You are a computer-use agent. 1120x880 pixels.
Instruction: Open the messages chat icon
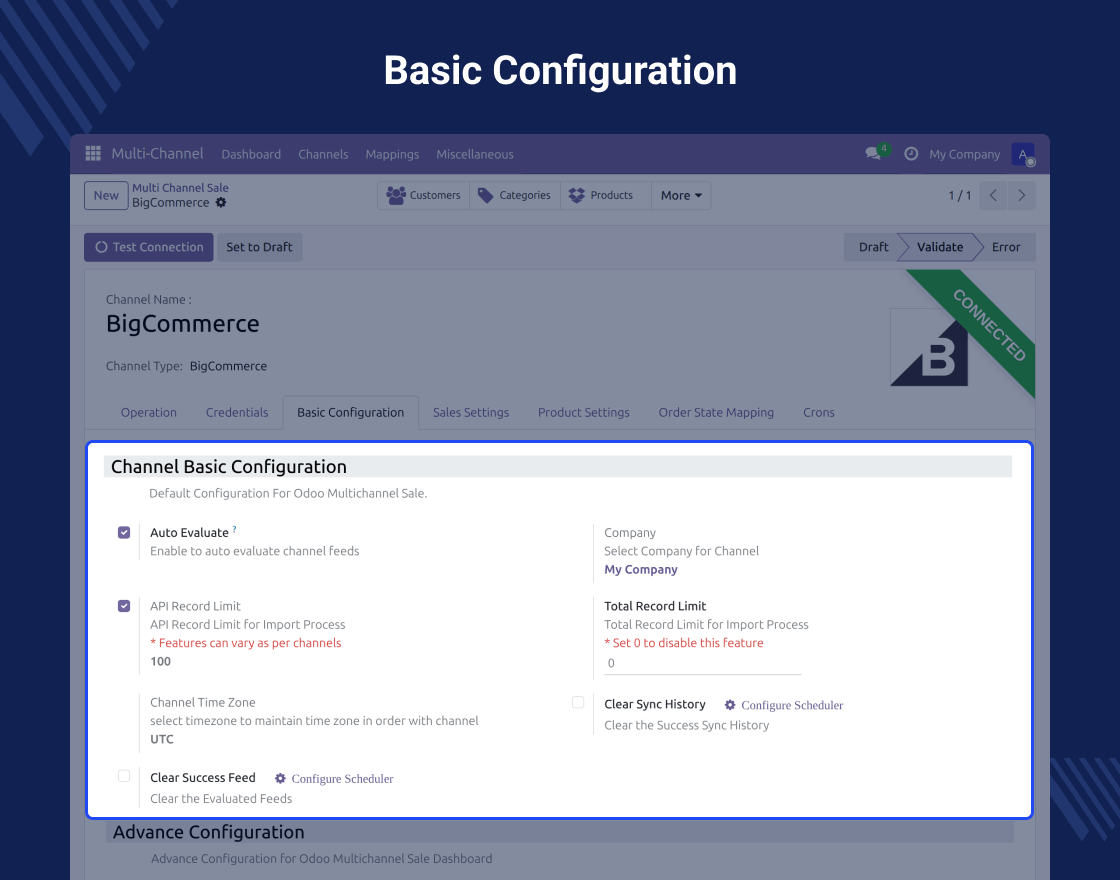click(x=873, y=153)
